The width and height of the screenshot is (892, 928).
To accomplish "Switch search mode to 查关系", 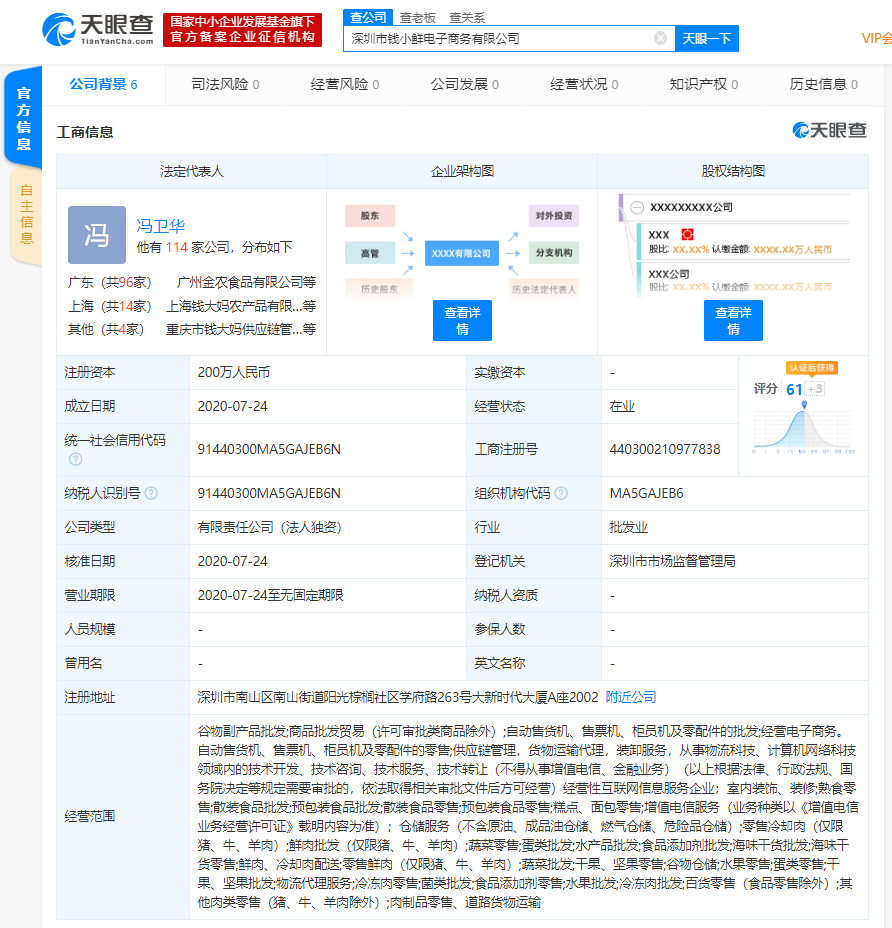I will 467,17.
